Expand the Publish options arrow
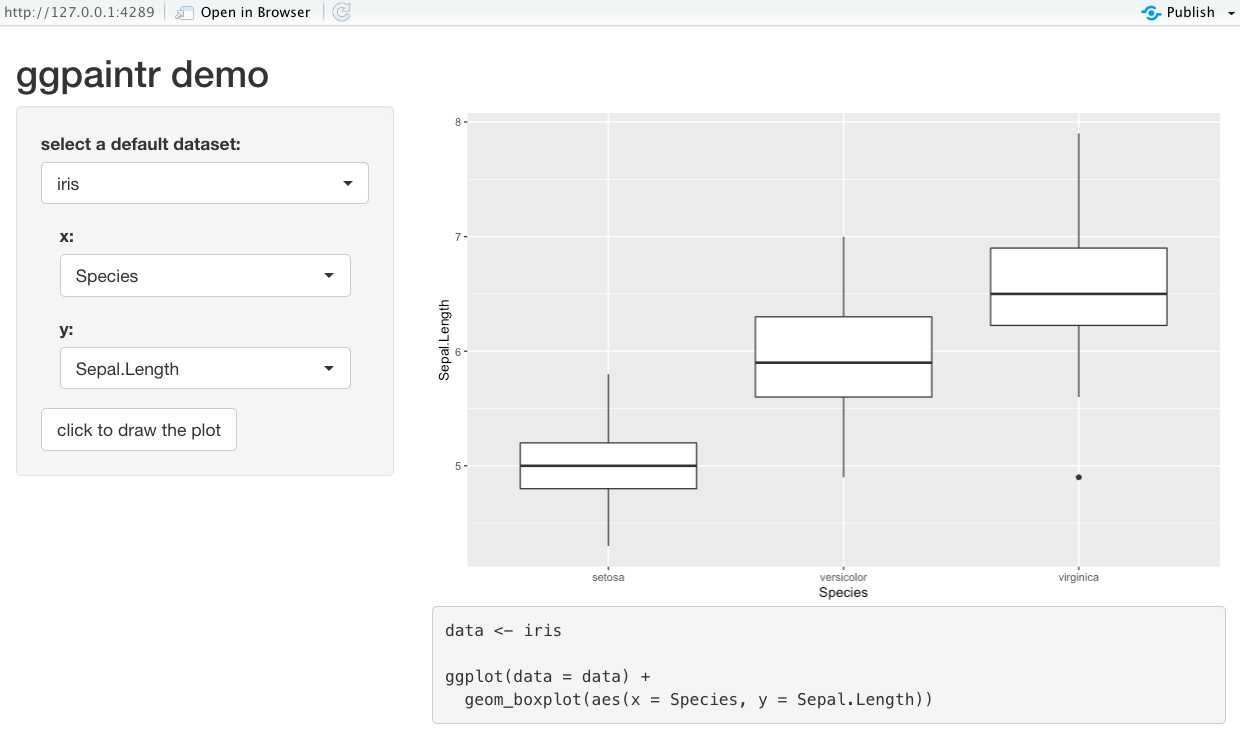This screenshot has width=1240, height=742. (x=1231, y=13)
